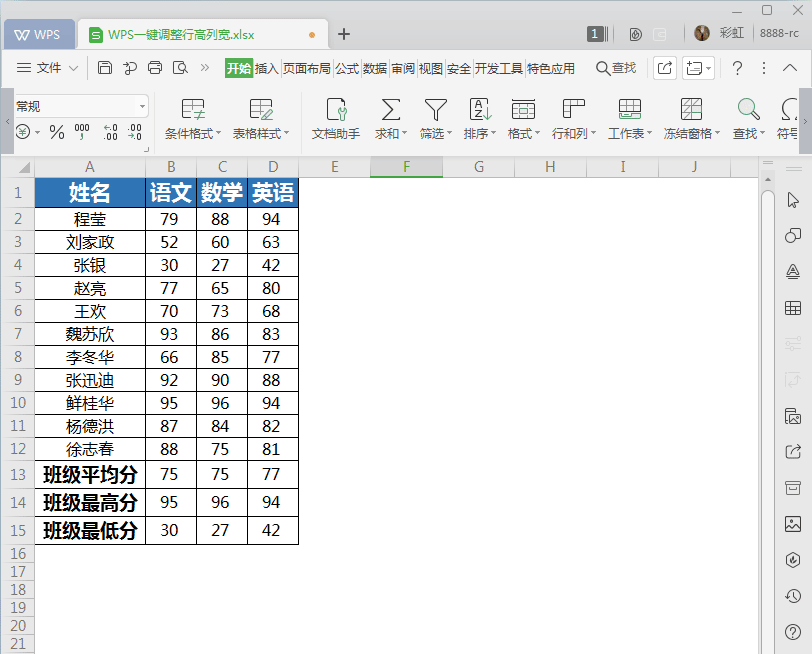Click the currency format icon
The image size is (812, 654).
click(x=23, y=132)
